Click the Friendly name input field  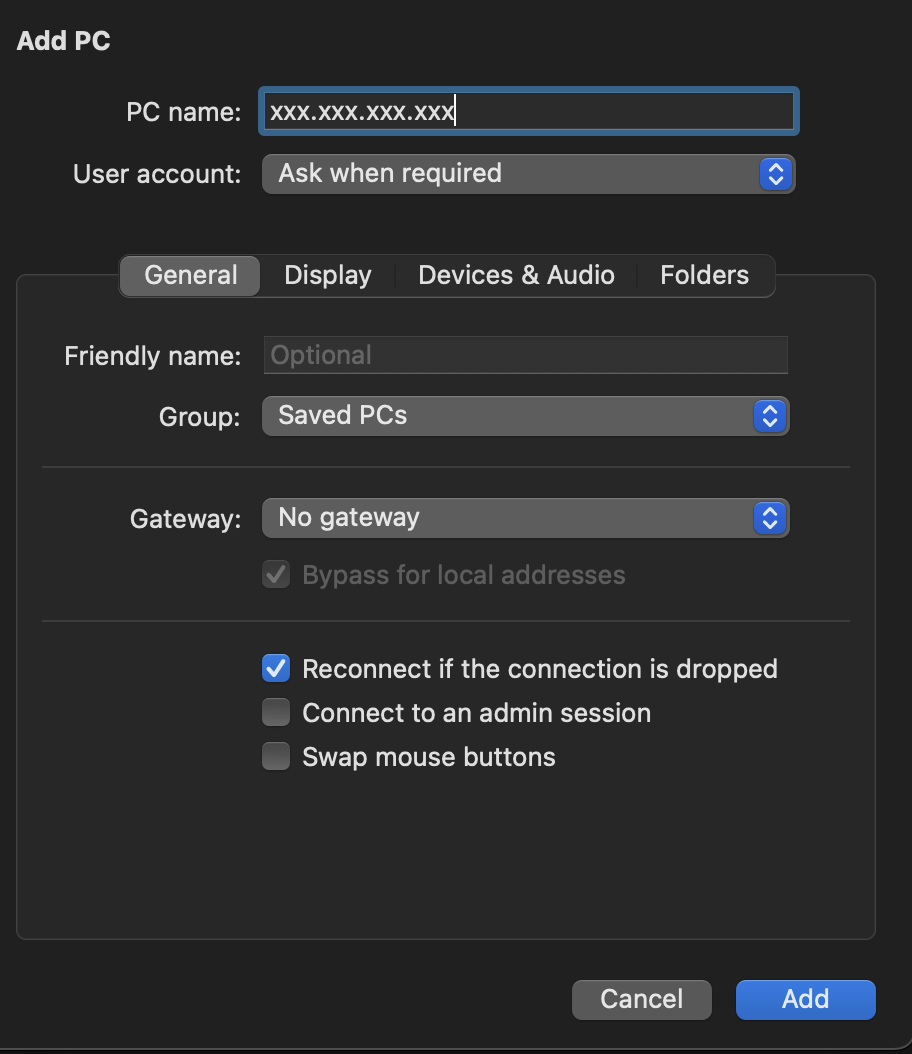point(526,356)
